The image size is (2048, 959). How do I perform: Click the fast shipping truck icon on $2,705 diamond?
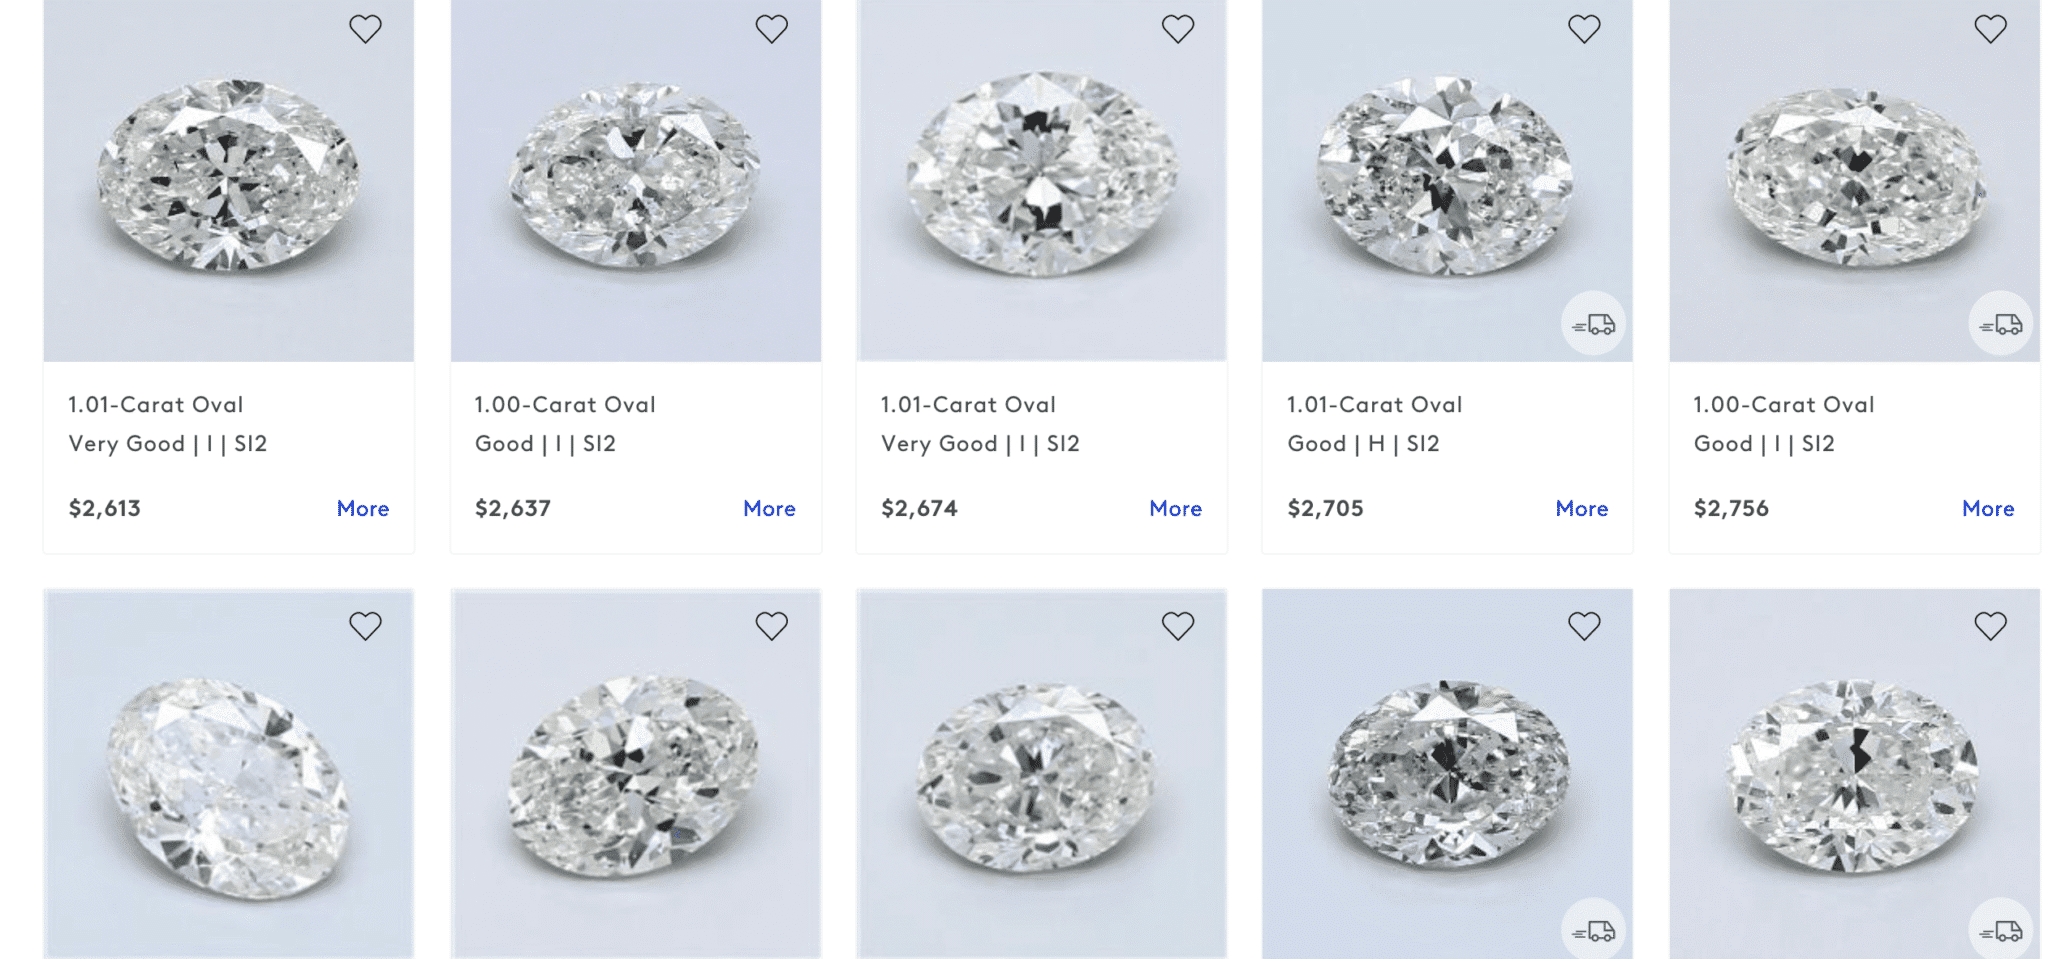click(1593, 323)
